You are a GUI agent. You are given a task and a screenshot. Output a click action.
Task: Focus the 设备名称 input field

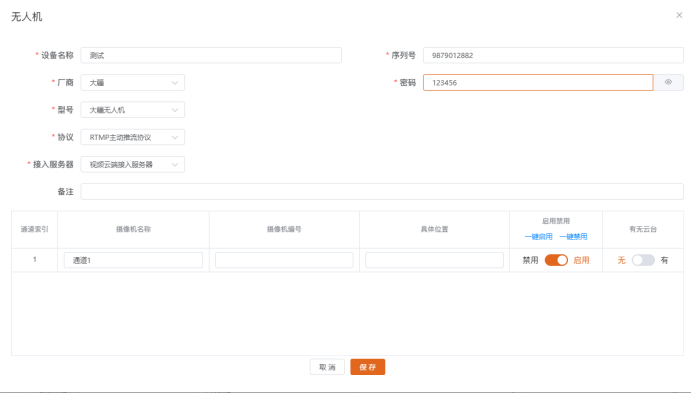[211, 55]
